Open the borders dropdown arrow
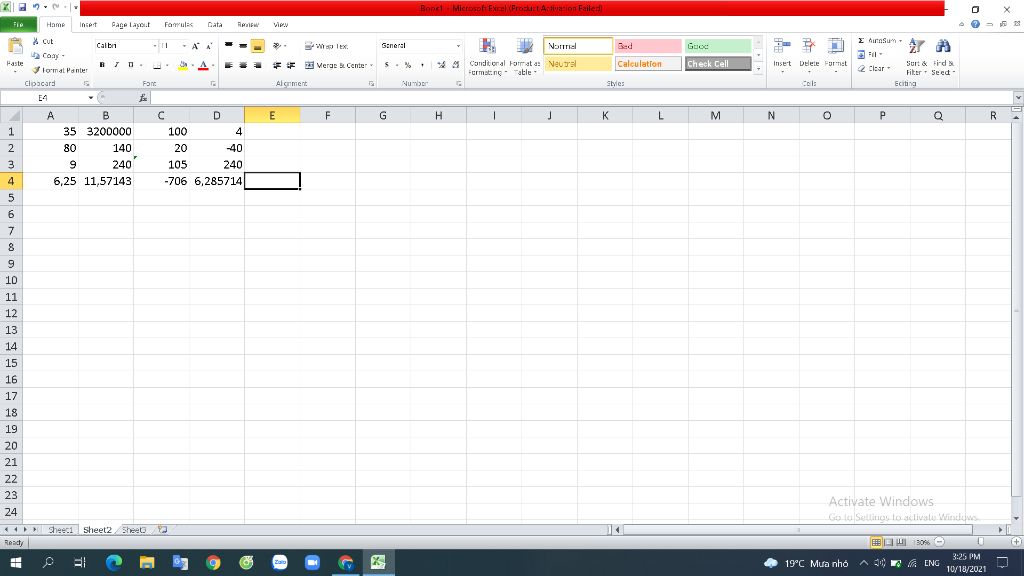The width and height of the screenshot is (1024, 576). pyautogui.click(x=167, y=65)
